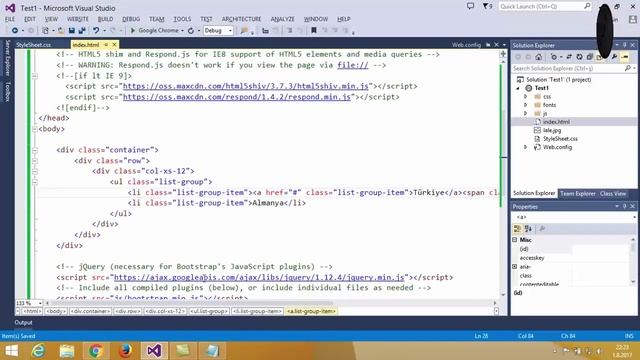This screenshot has height=360, width=640.
Task: Expand the js folder
Action: pos(526,113)
